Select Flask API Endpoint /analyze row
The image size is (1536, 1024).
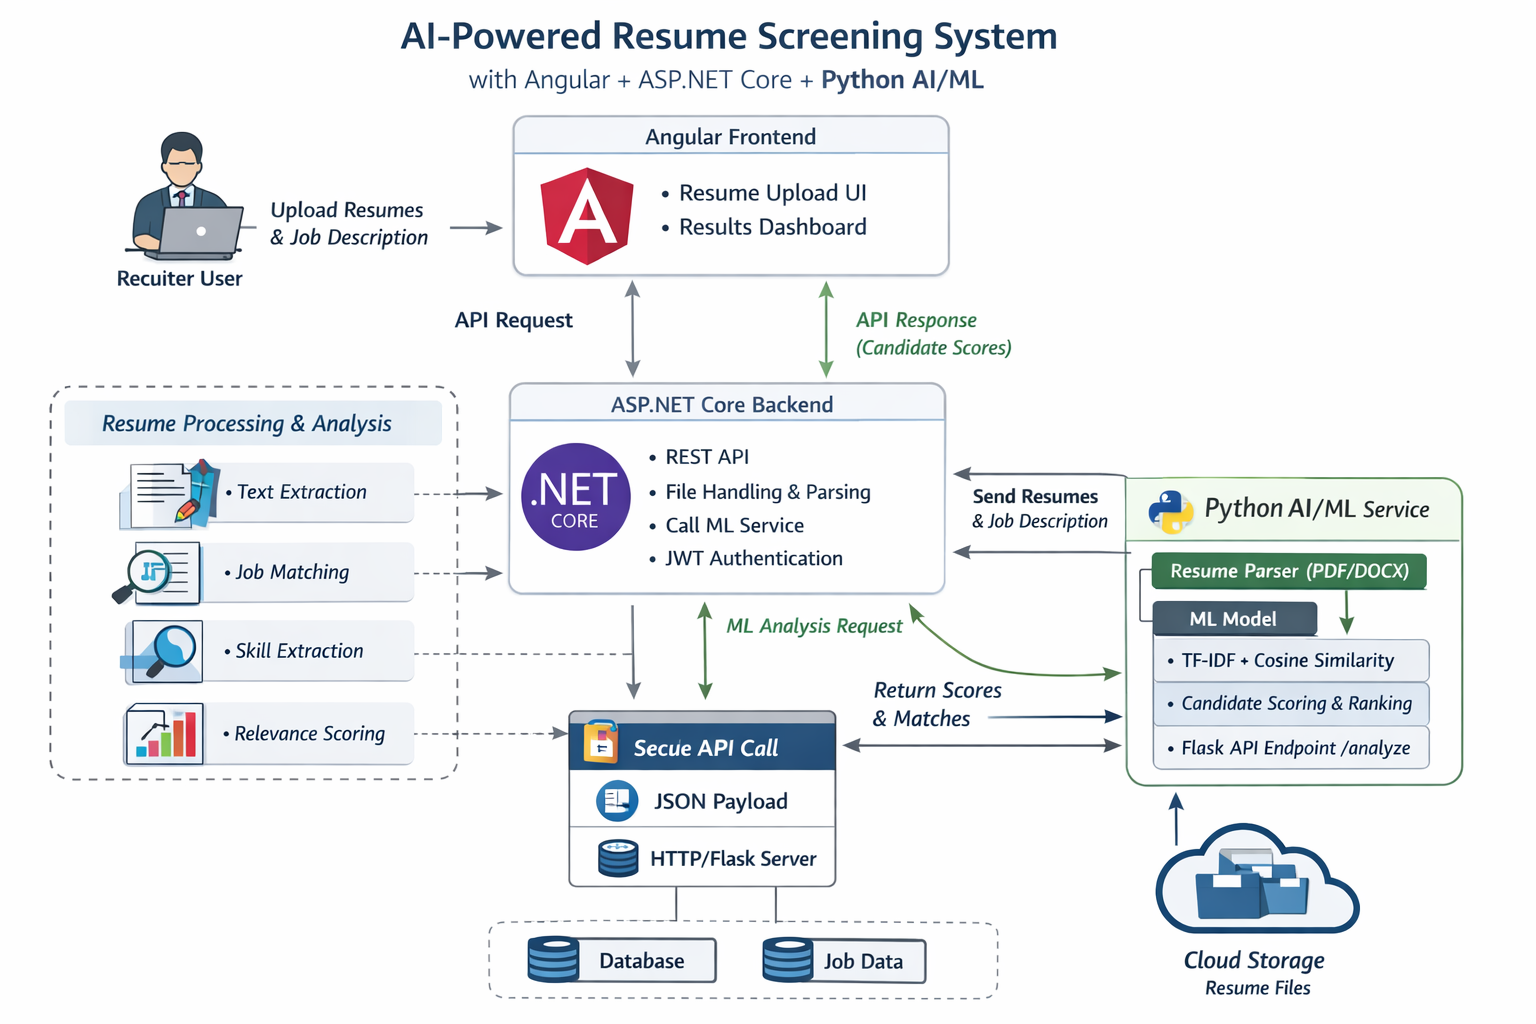[x=1291, y=748]
